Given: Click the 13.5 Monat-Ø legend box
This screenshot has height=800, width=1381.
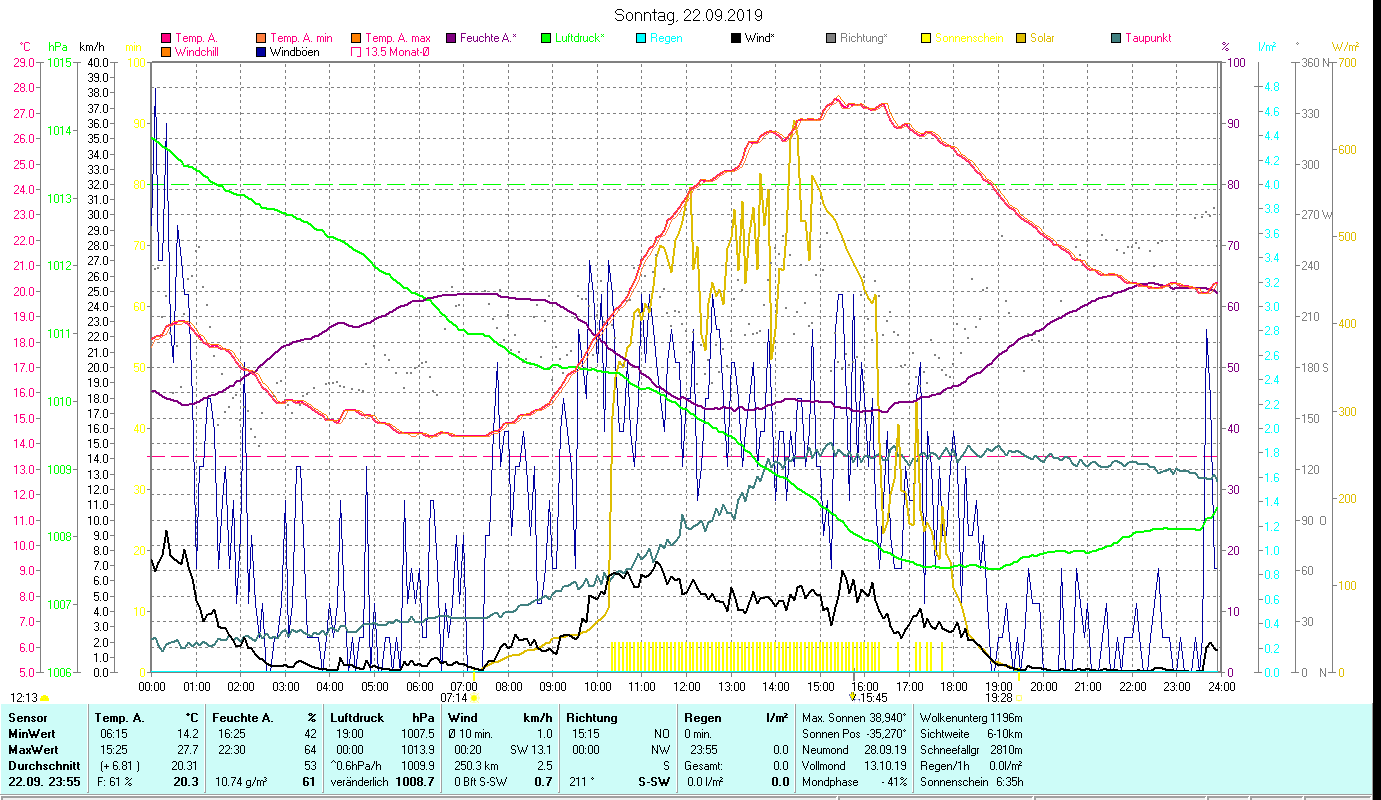Looking at the screenshot, I should click(357, 51).
